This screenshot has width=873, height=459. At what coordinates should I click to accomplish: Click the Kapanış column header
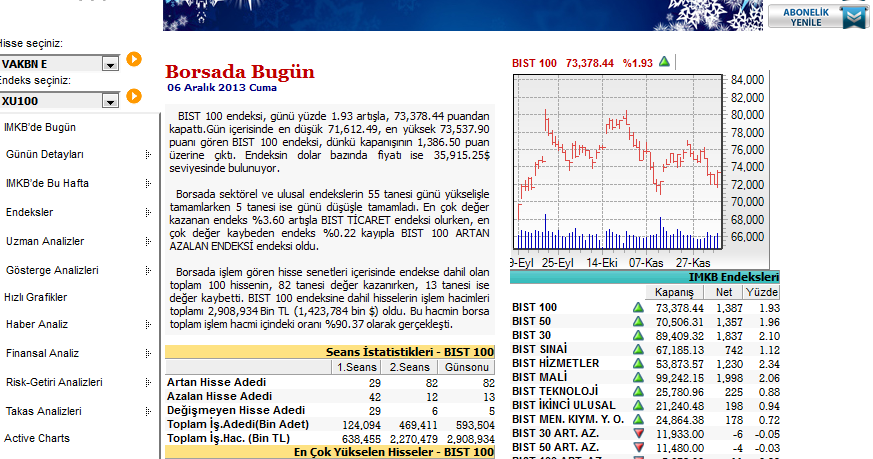coord(674,292)
